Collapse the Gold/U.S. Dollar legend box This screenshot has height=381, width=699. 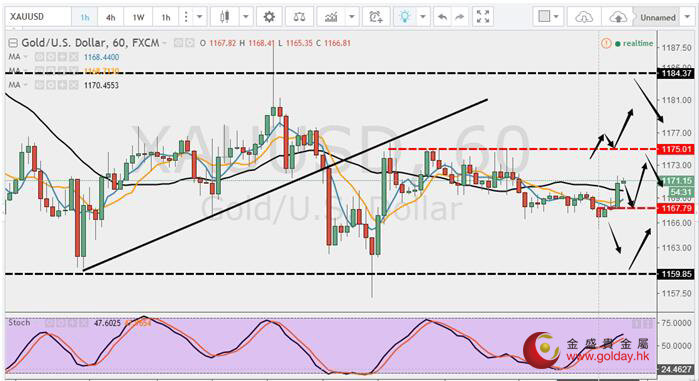click(13, 43)
